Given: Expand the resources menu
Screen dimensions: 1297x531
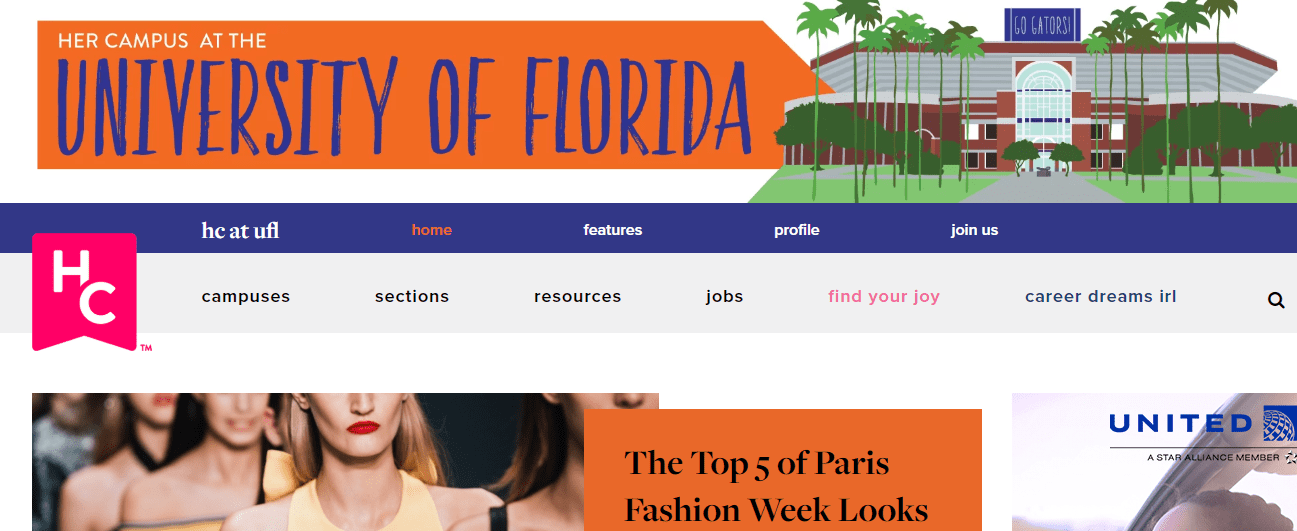Looking at the screenshot, I should pyautogui.click(x=578, y=296).
